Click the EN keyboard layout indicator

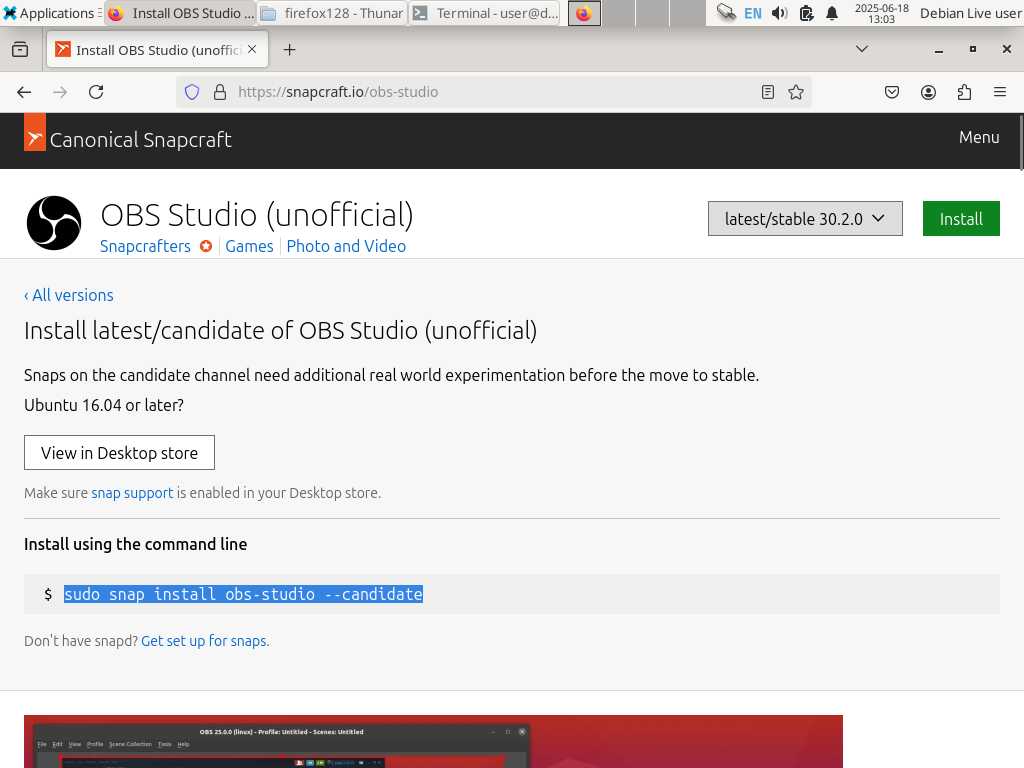(x=753, y=13)
